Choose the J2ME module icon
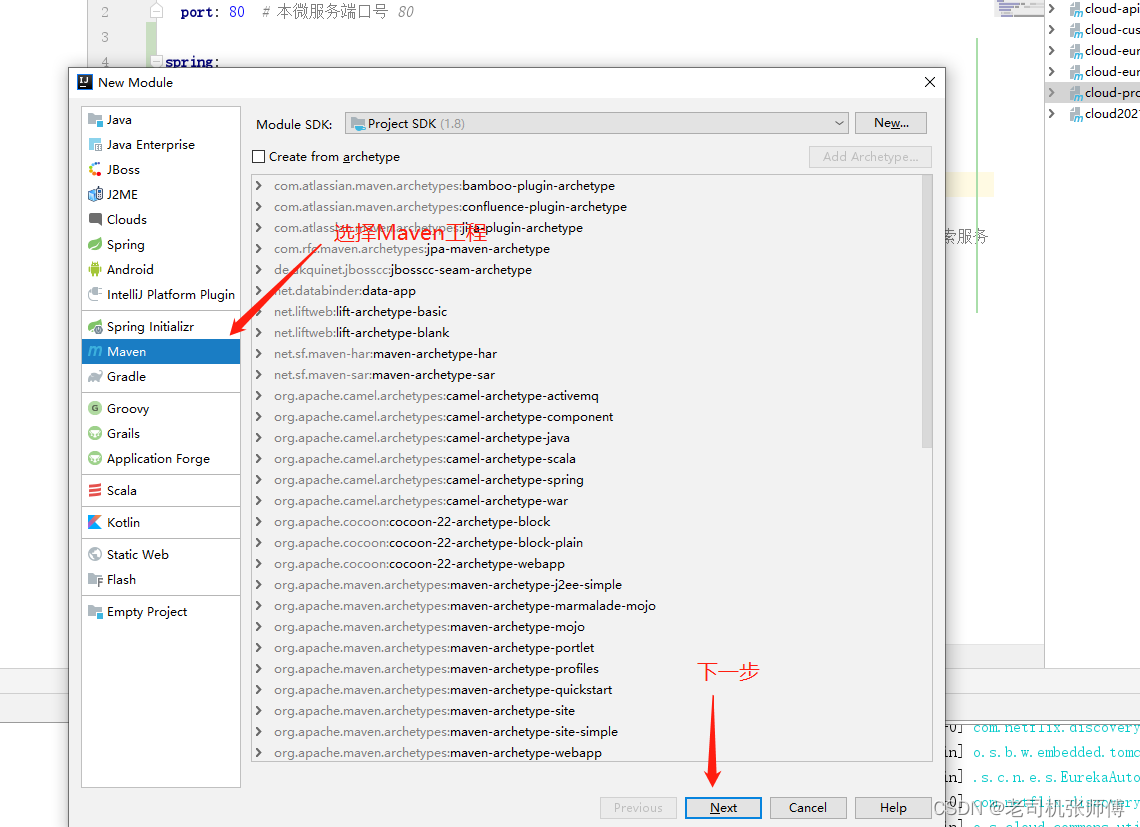 click(x=95, y=194)
